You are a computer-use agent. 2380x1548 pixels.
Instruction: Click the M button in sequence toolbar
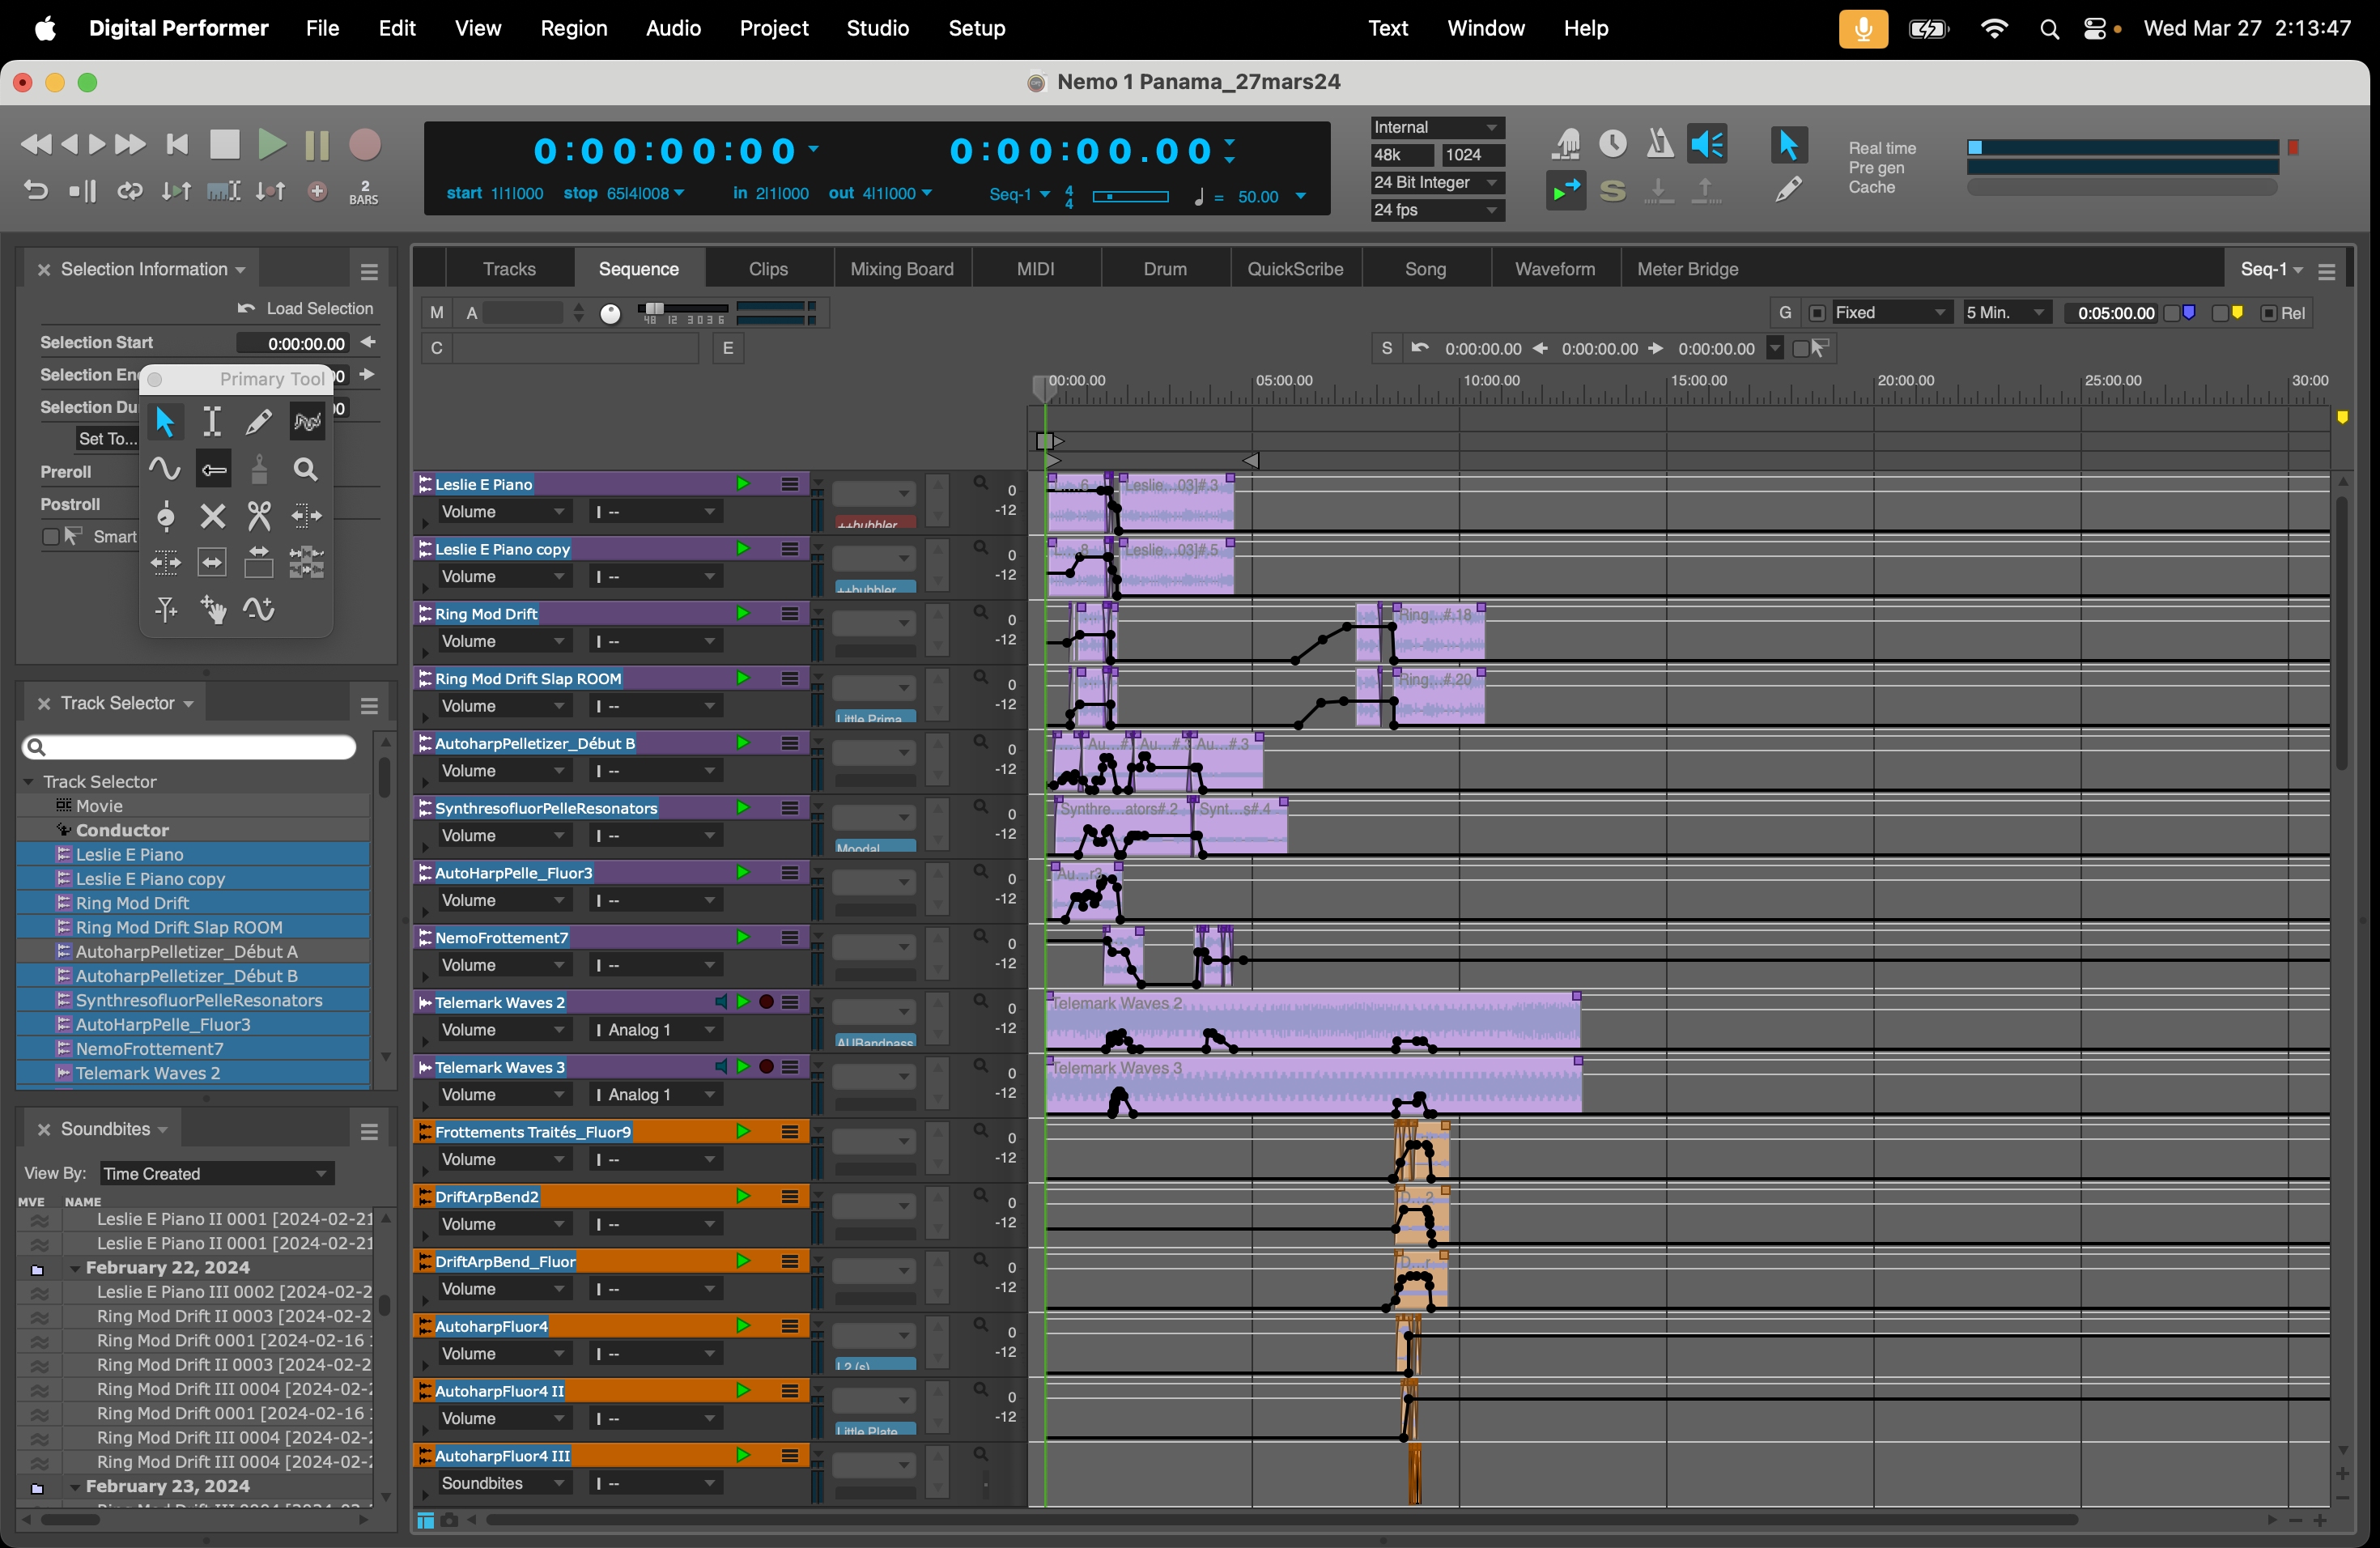click(436, 313)
